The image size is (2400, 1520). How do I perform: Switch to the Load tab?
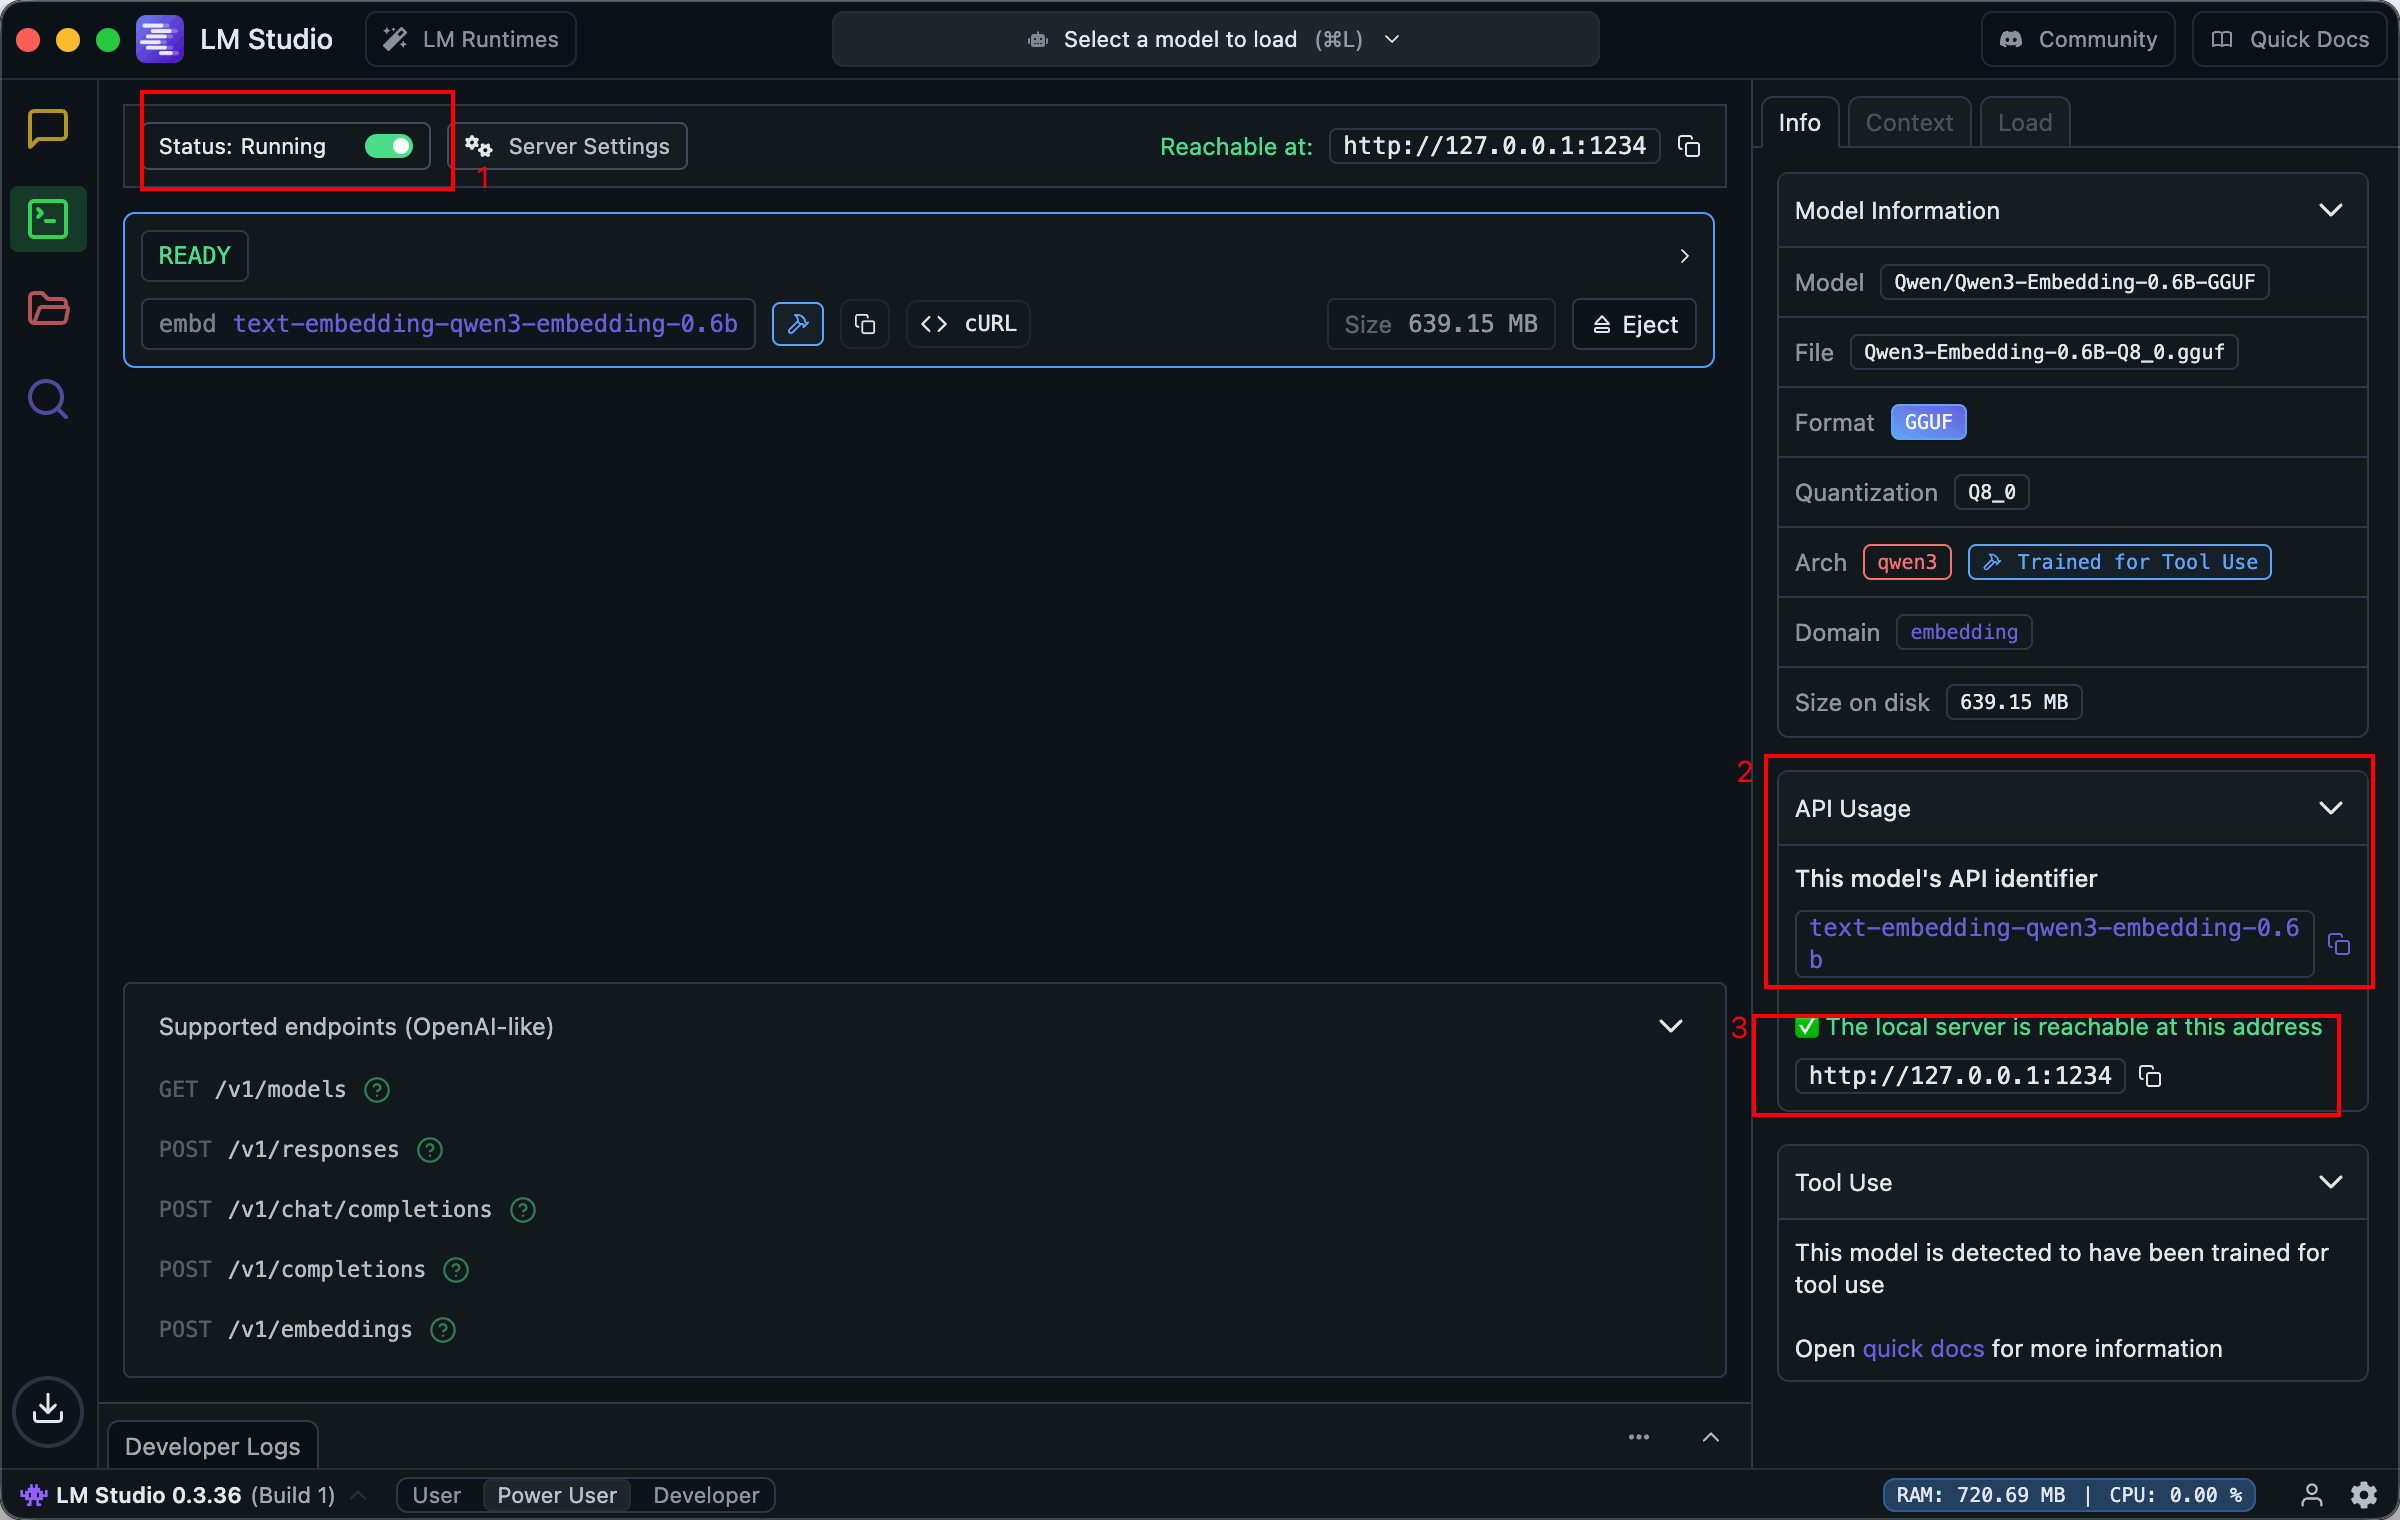click(2024, 123)
